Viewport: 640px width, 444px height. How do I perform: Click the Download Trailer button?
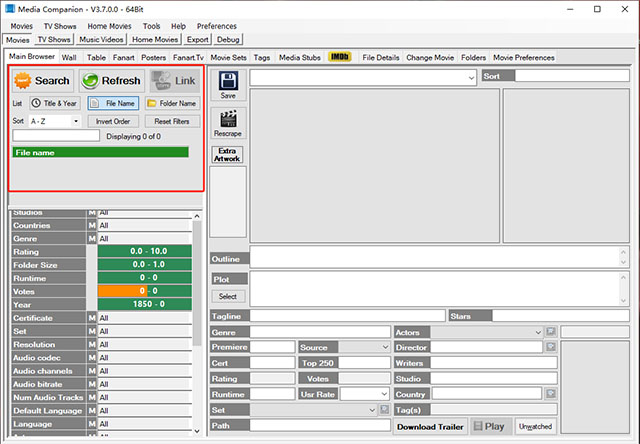tap(430, 426)
